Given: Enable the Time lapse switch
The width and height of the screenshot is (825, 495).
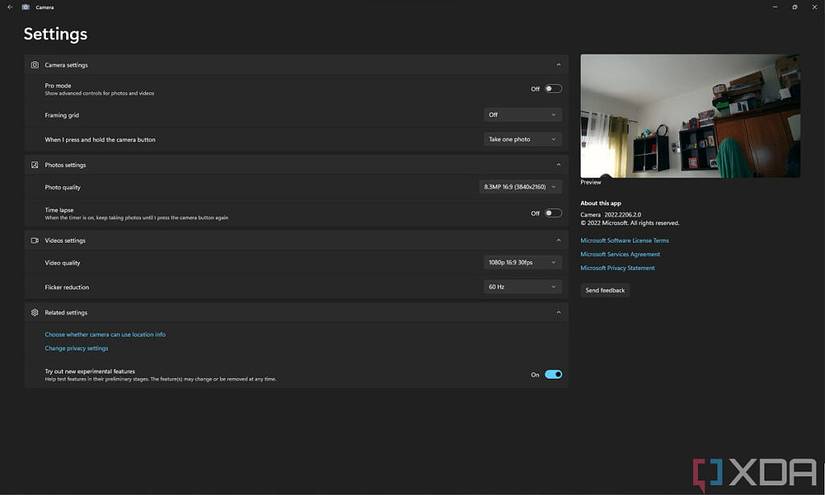Looking at the screenshot, I should pos(553,213).
